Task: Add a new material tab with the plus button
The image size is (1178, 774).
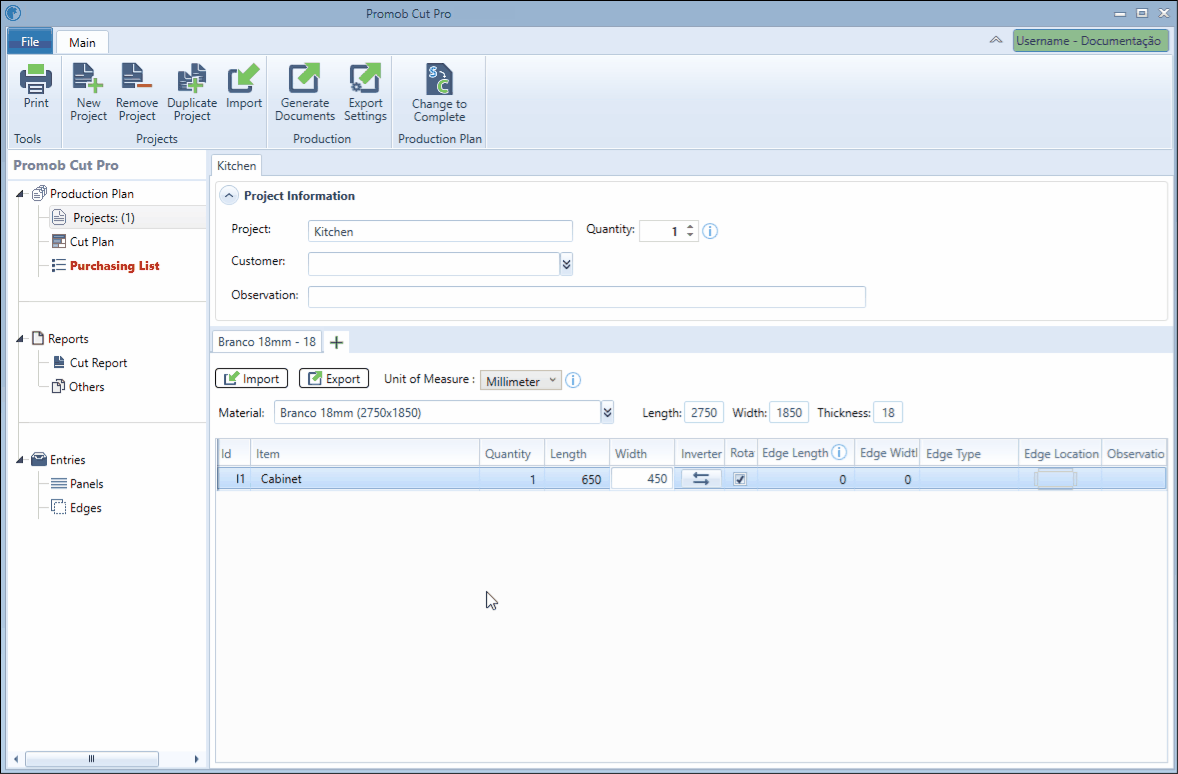Action: click(337, 342)
